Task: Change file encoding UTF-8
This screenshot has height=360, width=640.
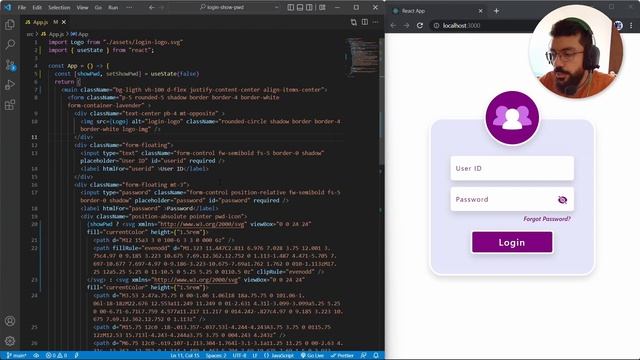Action: click(239, 356)
